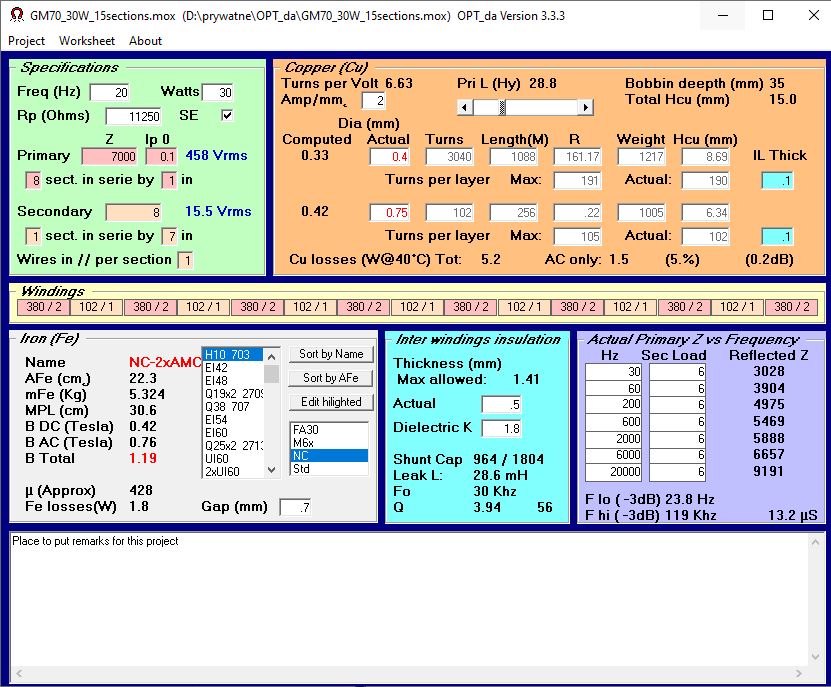This screenshot has width=831, height=687.
Task: Click the Rp (Ohms) field showing 11250
Action: pyautogui.click(x=134, y=117)
